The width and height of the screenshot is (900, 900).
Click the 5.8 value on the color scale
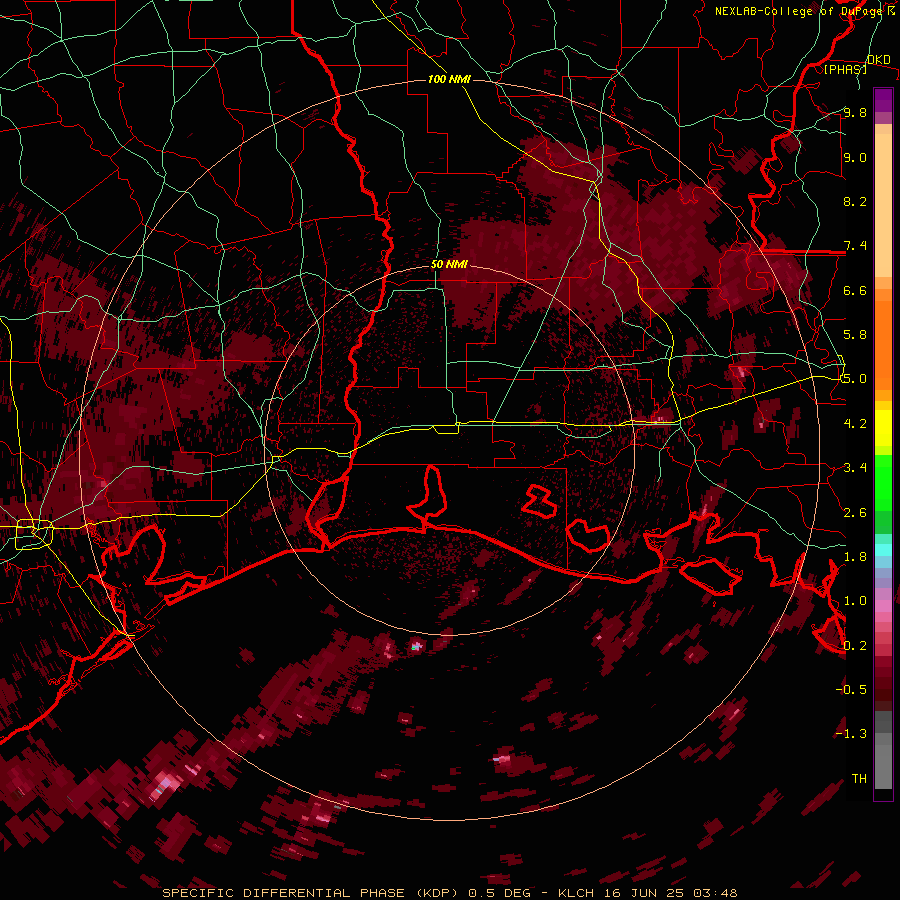(855, 335)
